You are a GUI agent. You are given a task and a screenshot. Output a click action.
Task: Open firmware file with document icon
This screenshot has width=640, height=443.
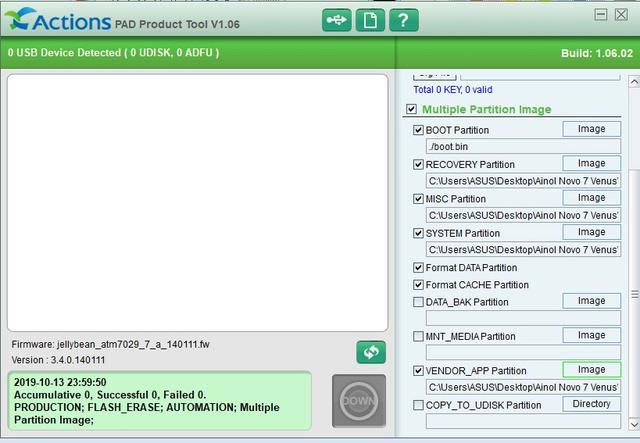tap(370, 20)
